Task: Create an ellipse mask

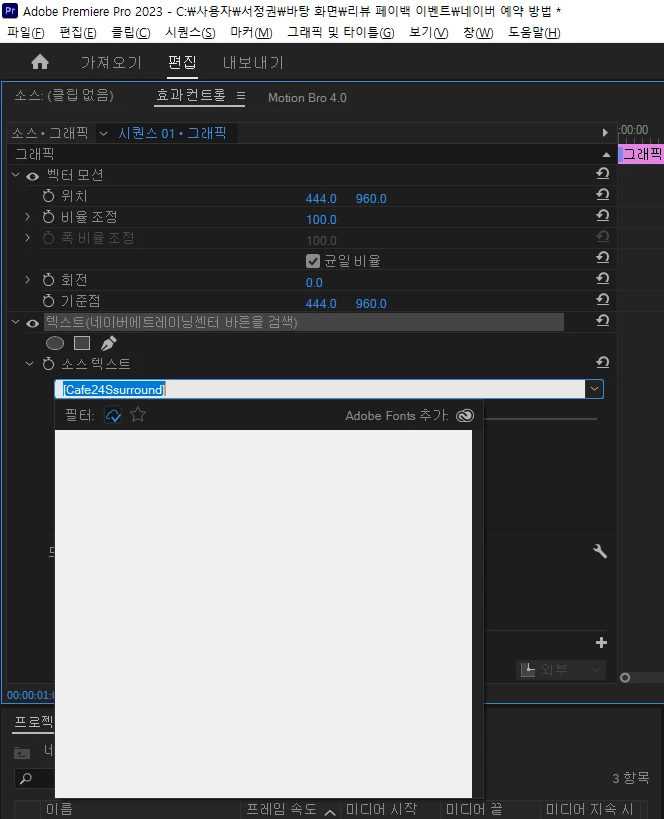Action: click(x=55, y=343)
